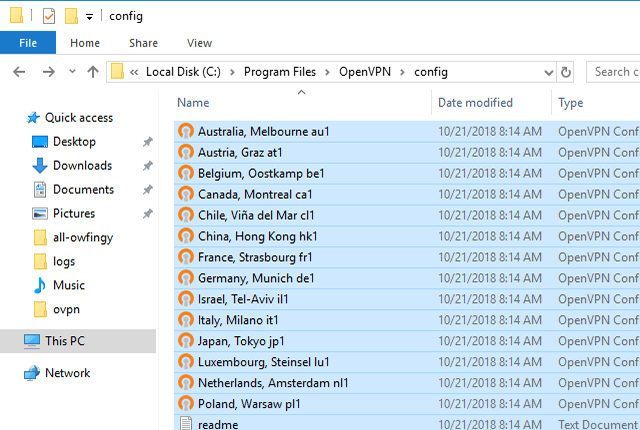The height and width of the screenshot is (430, 640).
Task: Click the Netherlands, Amsterdam nl1 OpenVPN icon
Action: click(186, 383)
